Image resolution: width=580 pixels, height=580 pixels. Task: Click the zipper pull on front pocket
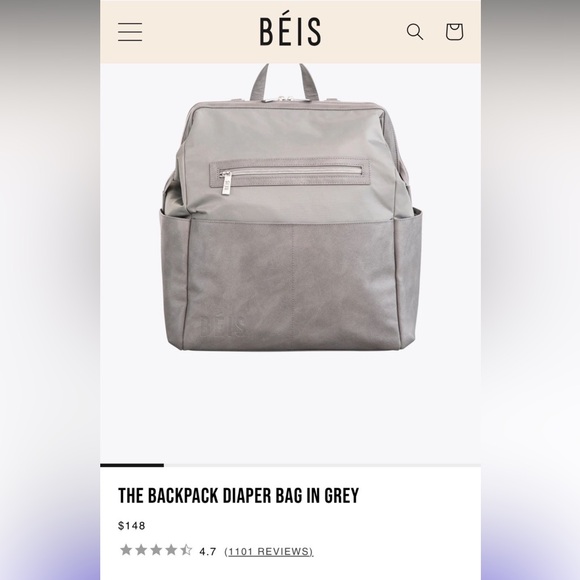tap(226, 183)
